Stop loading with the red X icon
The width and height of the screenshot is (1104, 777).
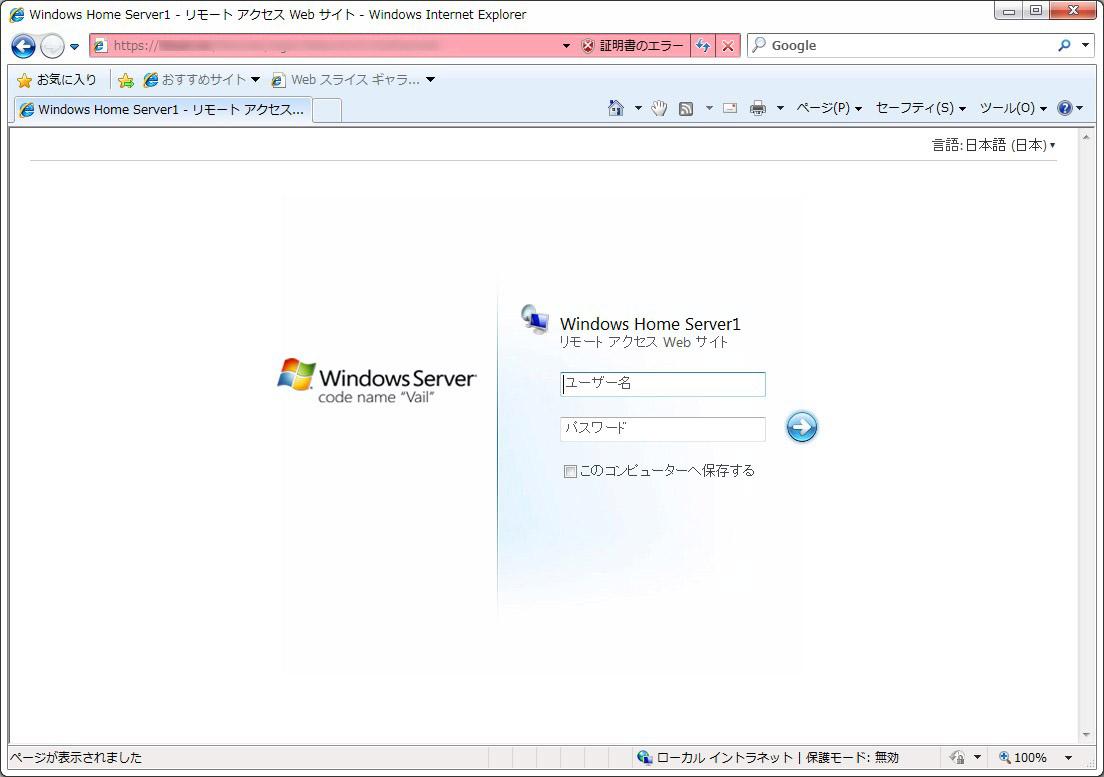click(x=728, y=46)
